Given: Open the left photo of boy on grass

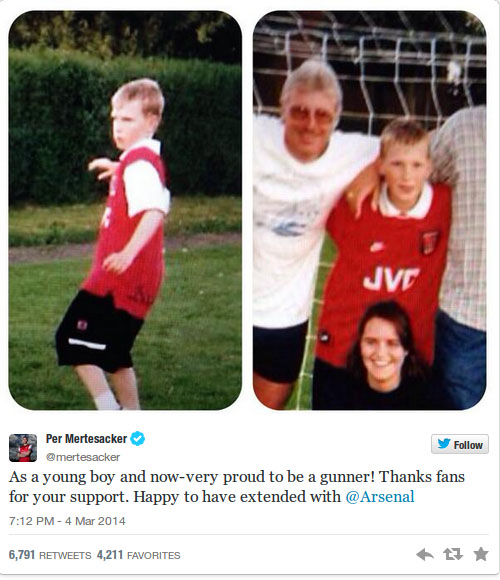Looking at the screenshot, I should pyautogui.click(x=125, y=210).
